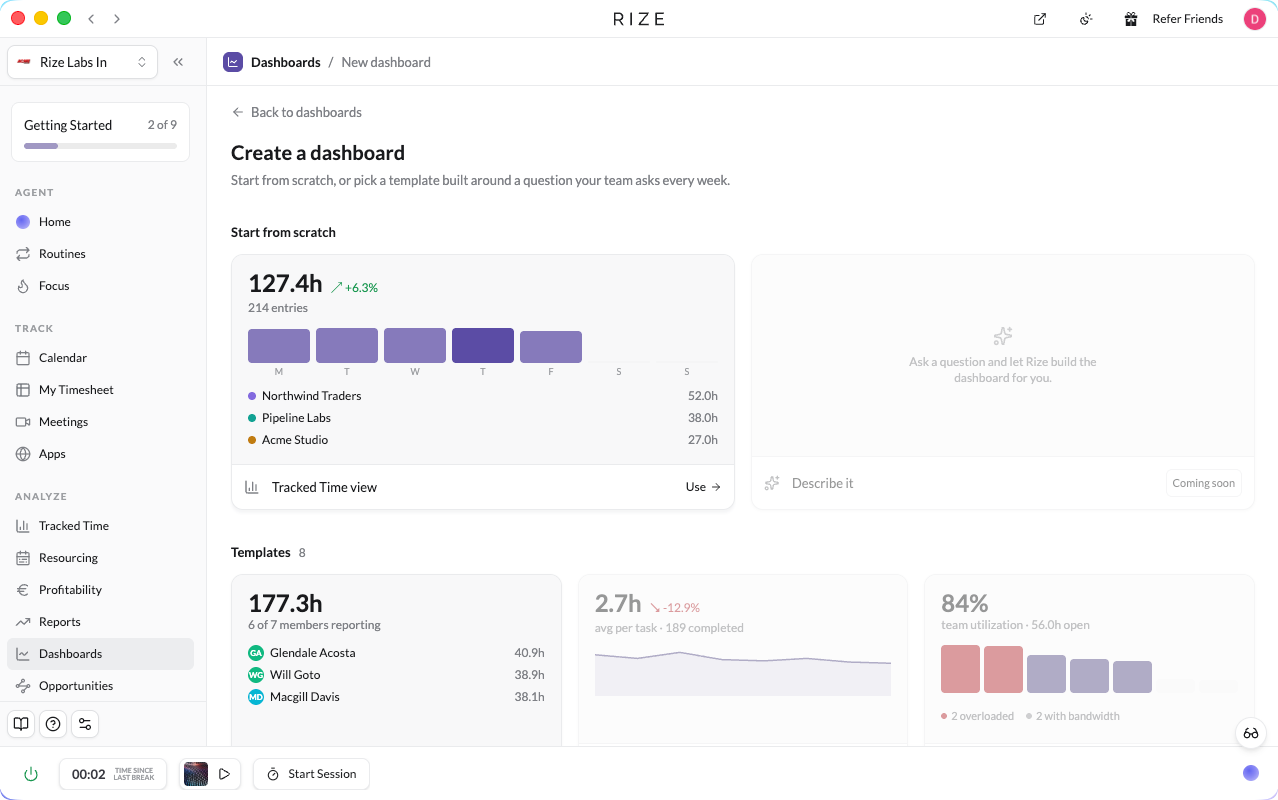Click the sparkle cursor icon in title bar
This screenshot has width=1278, height=800.
(x=1086, y=19)
